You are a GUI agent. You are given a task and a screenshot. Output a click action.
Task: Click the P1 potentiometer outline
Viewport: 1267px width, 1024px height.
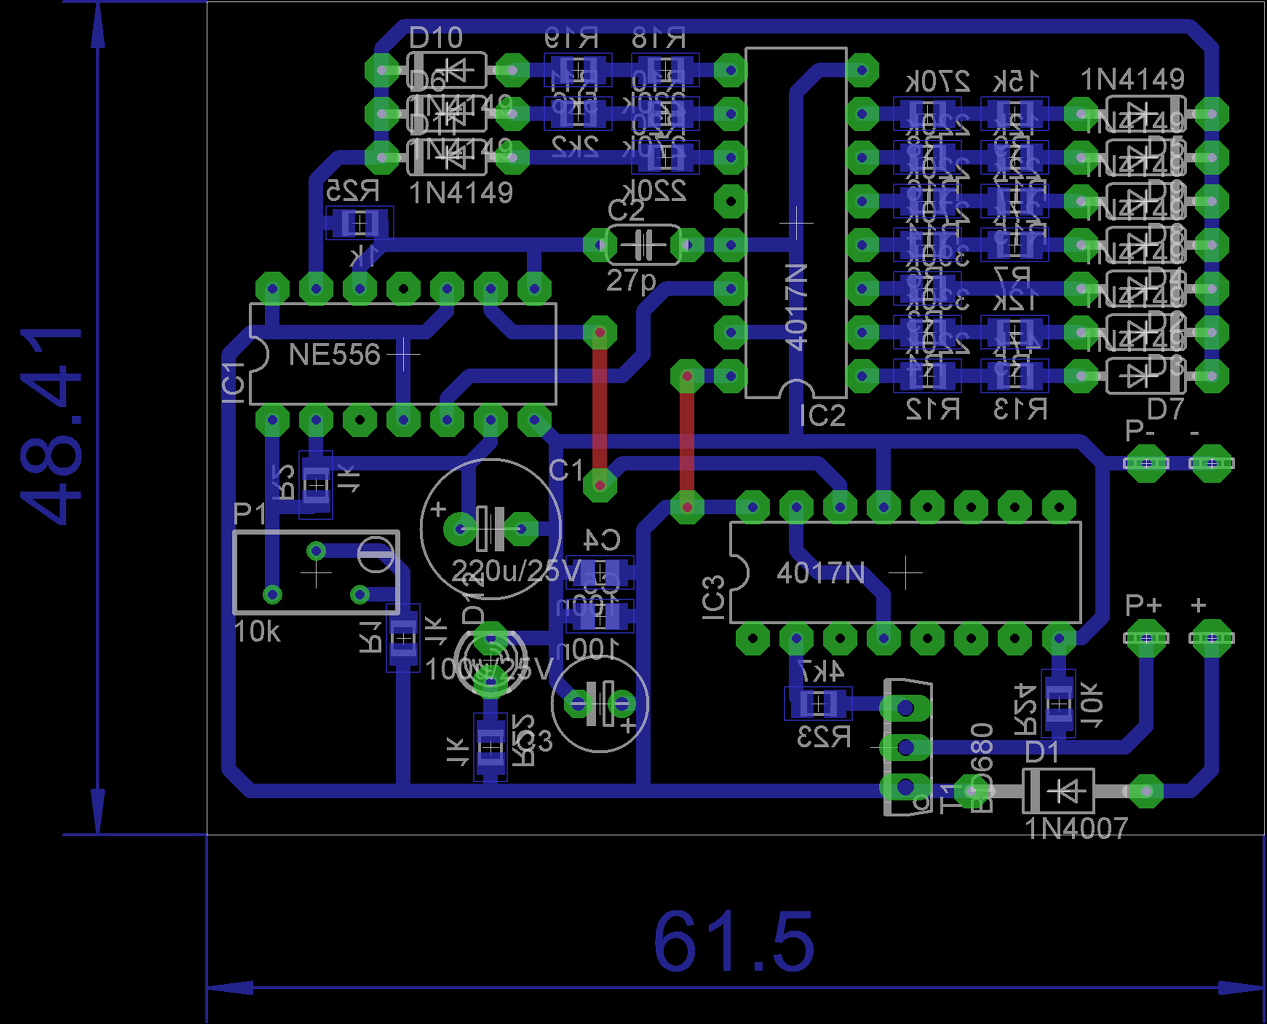316,572
